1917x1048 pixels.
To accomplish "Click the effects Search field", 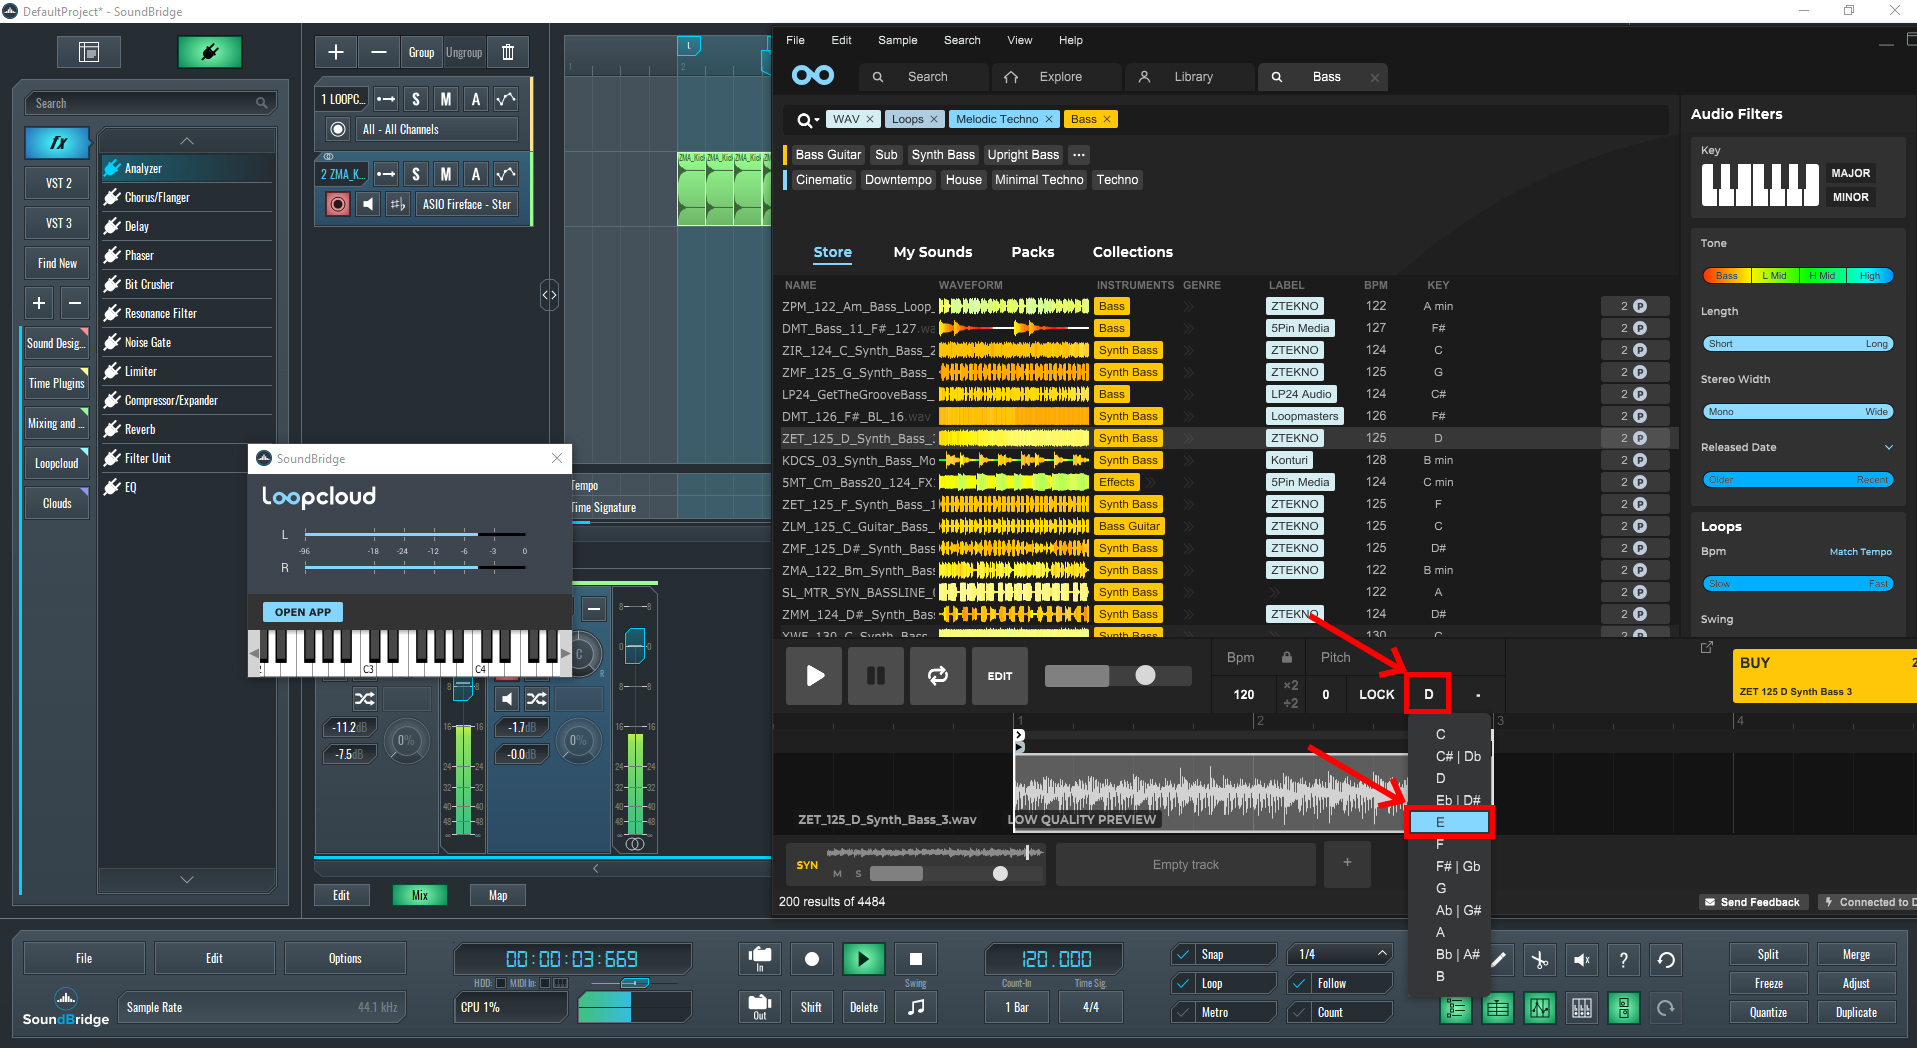I will tap(150, 103).
